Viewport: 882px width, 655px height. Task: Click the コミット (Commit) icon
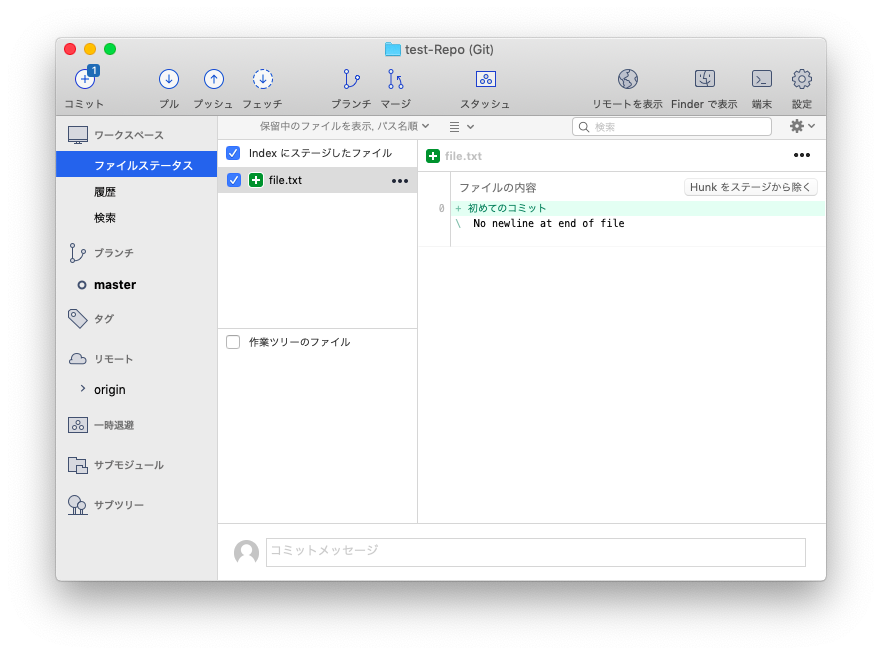pyautogui.click(x=83, y=80)
